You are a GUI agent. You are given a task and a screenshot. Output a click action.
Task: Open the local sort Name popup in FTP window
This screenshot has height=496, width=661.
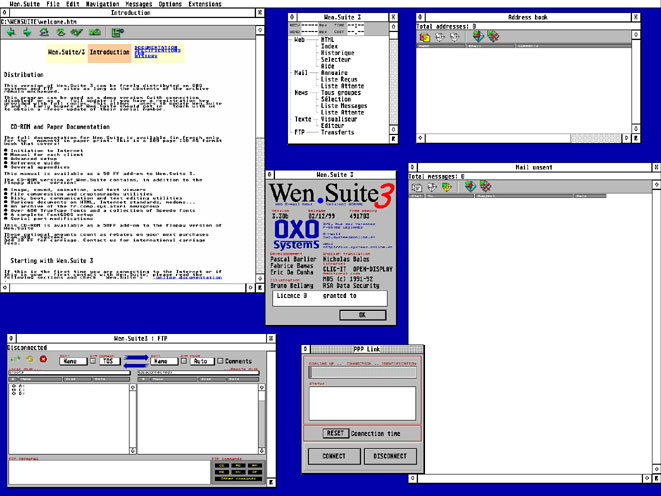[73, 361]
